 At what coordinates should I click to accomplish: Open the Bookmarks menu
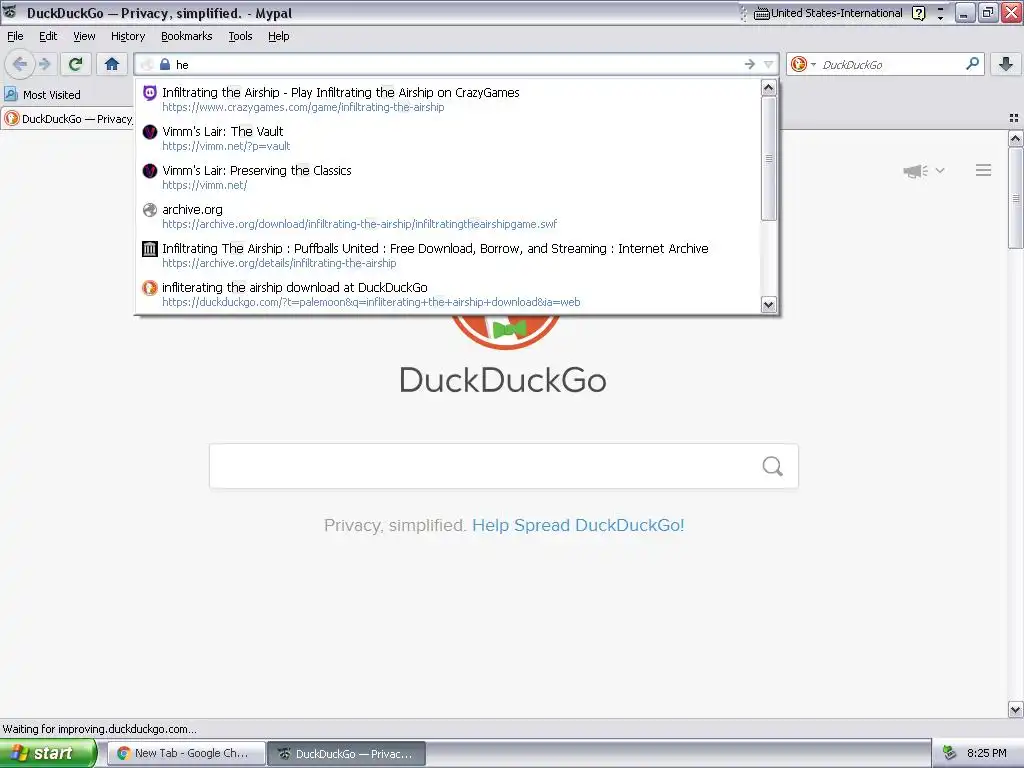187,36
